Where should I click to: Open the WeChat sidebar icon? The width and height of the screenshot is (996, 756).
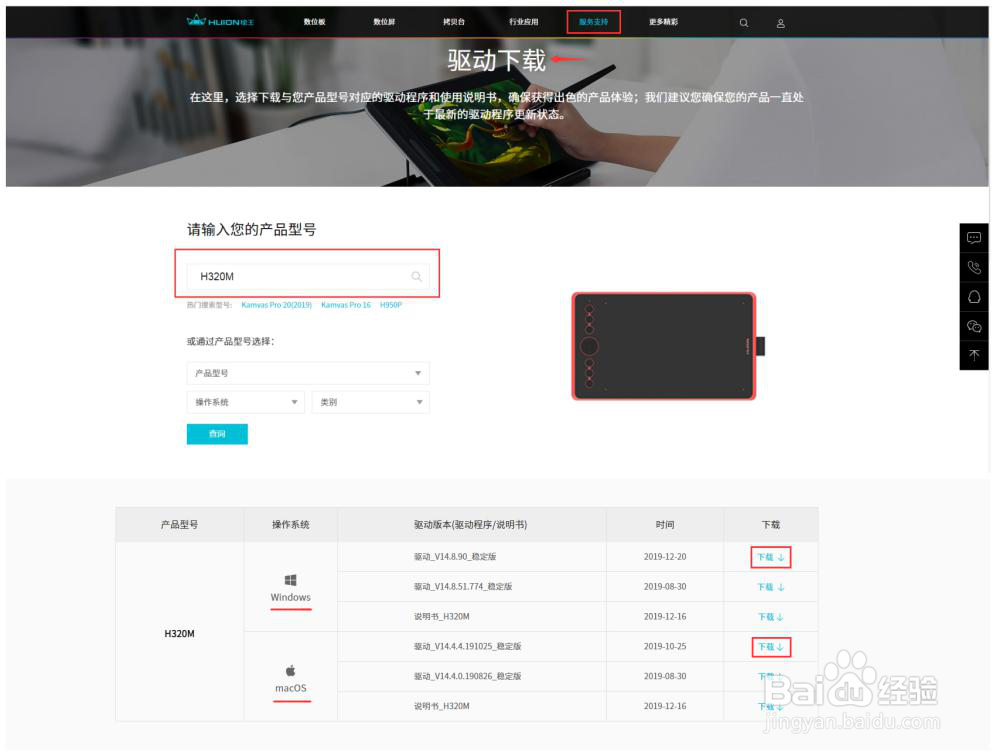[974, 326]
